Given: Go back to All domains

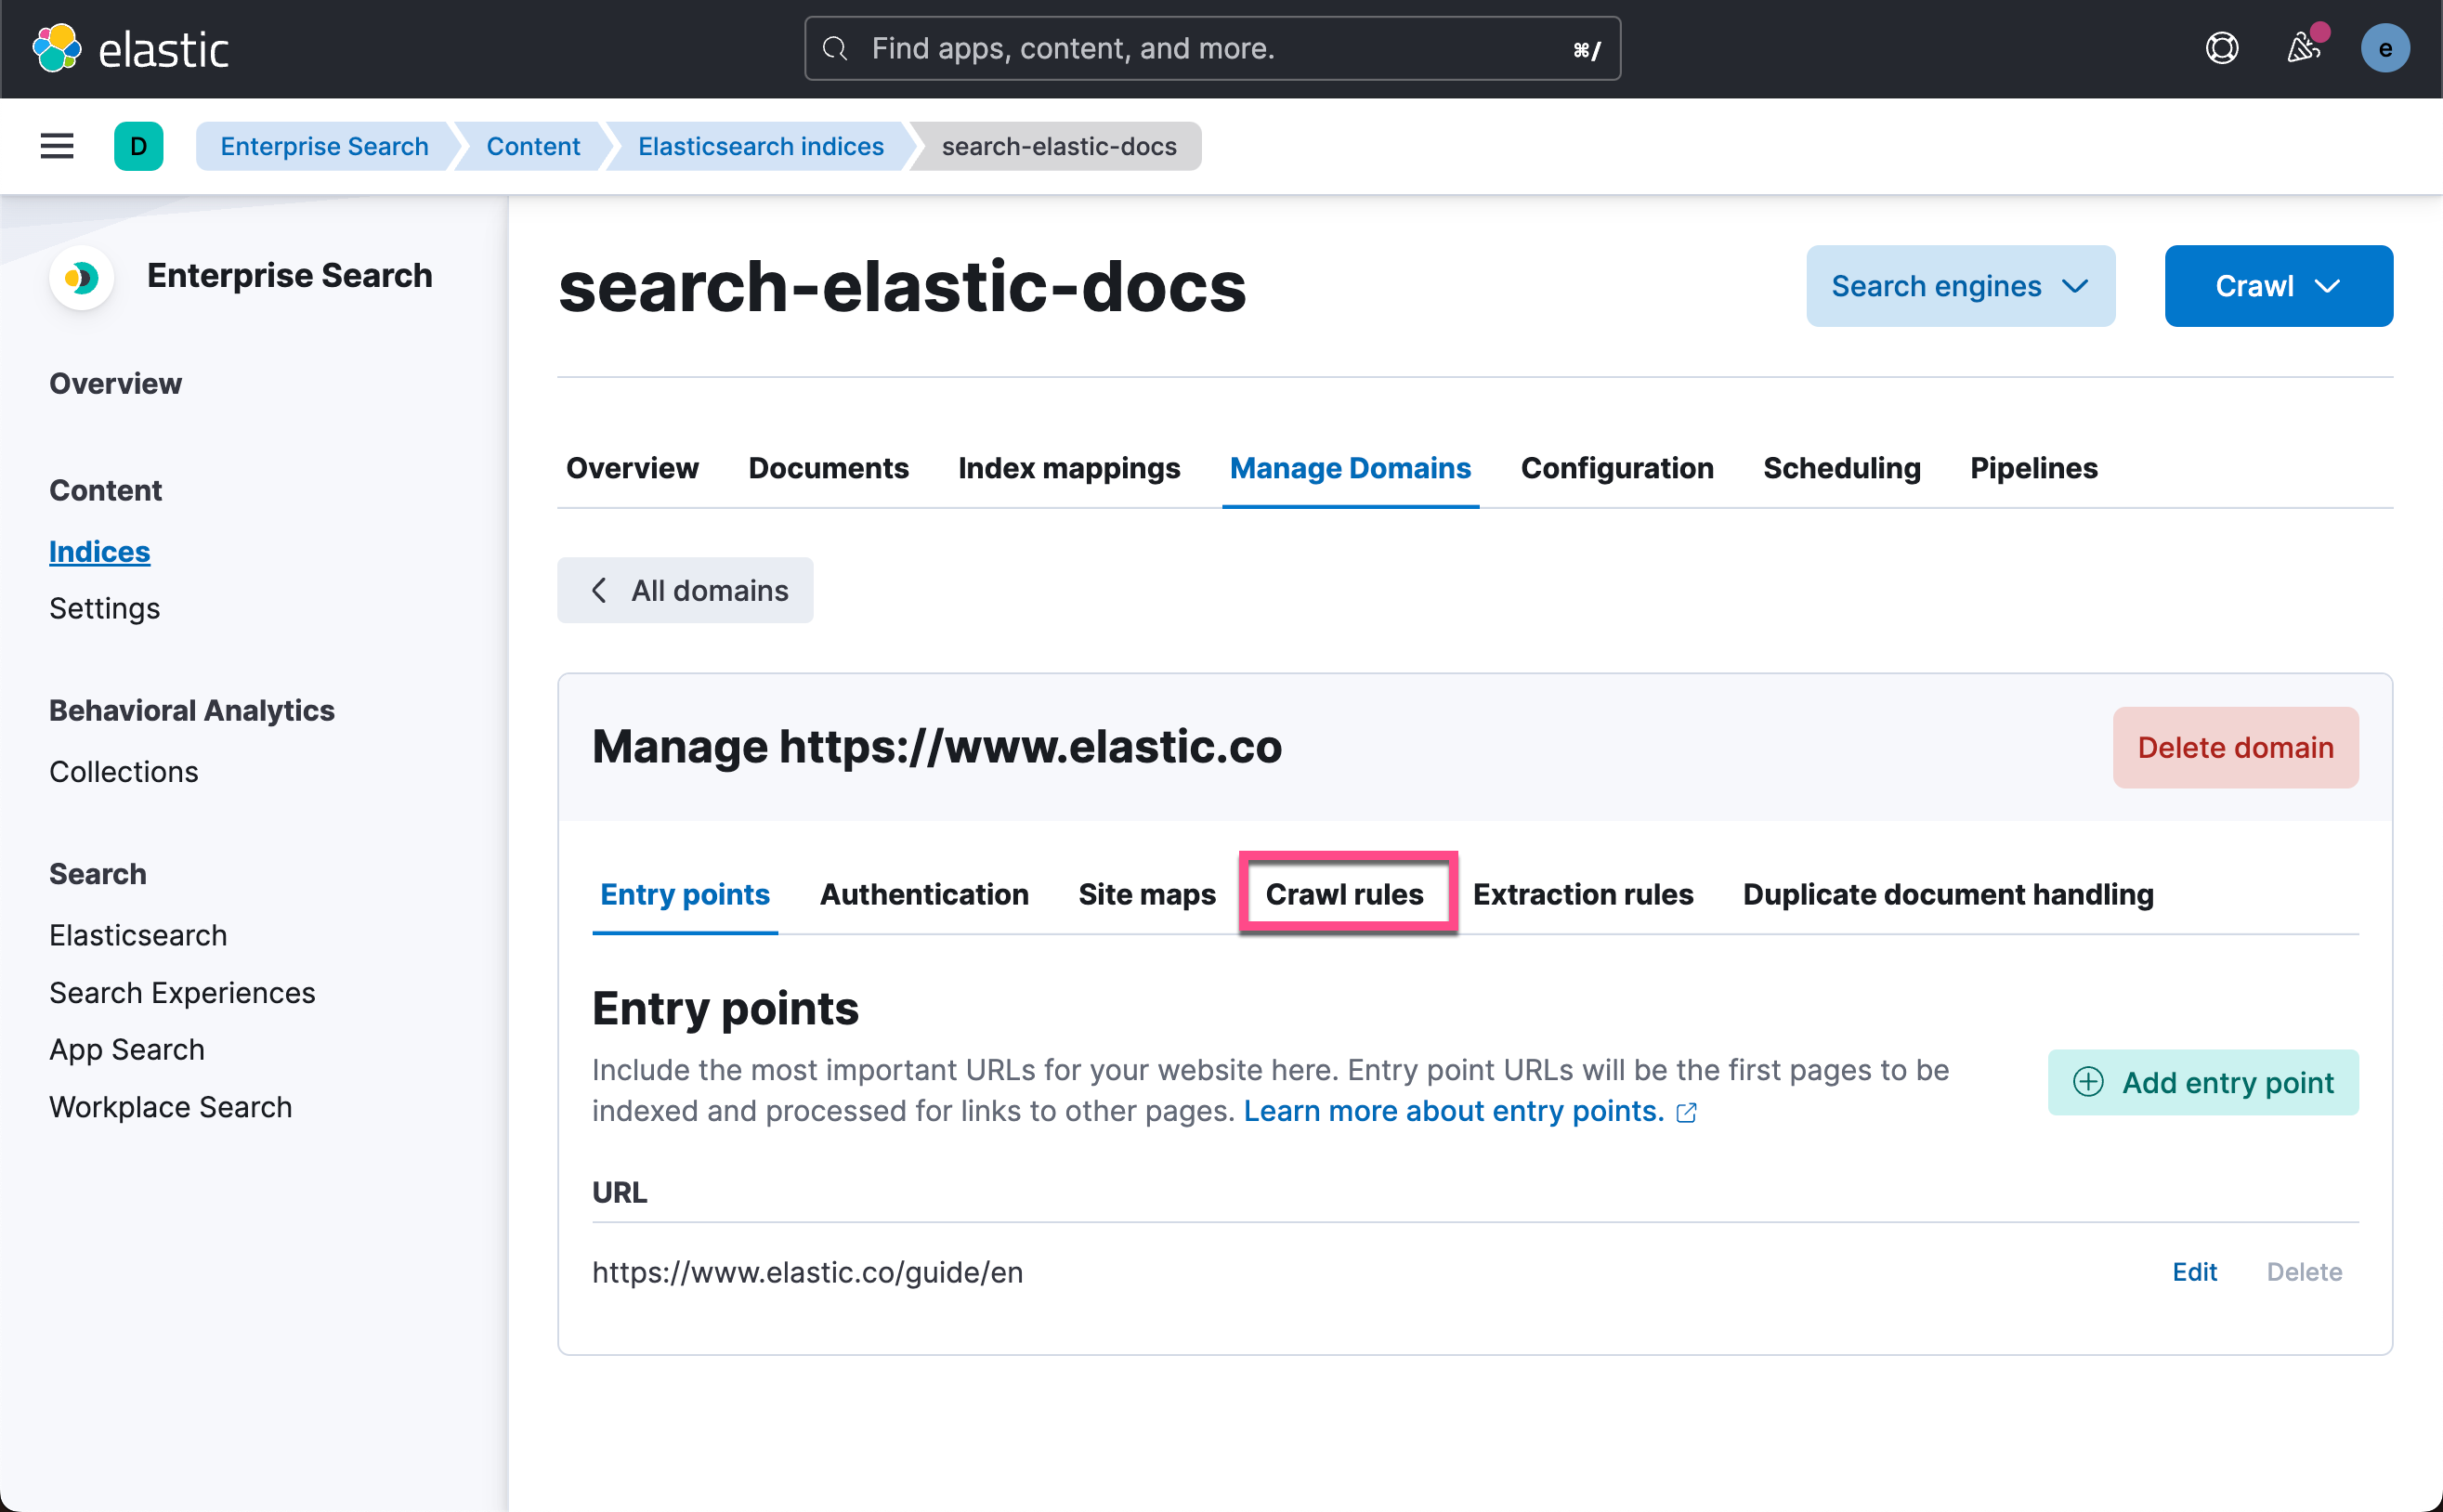Looking at the screenshot, I should pyautogui.click(x=685, y=590).
